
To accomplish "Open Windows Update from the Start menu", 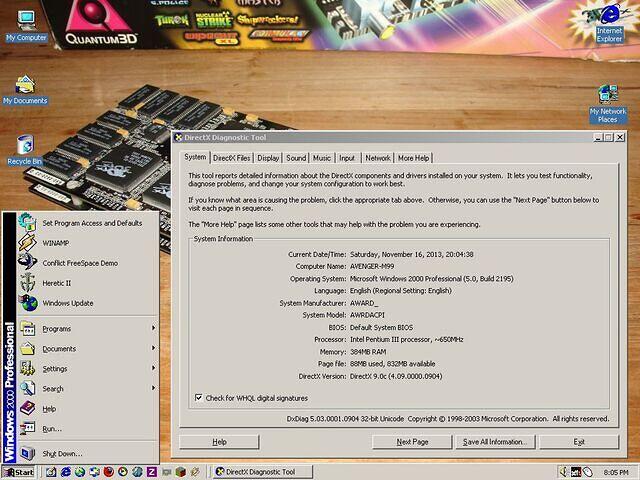I will pos(67,303).
